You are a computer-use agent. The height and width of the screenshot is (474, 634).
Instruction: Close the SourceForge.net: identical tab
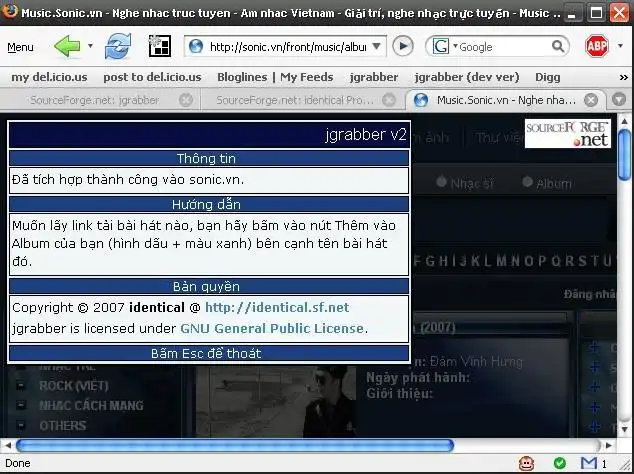[389, 100]
